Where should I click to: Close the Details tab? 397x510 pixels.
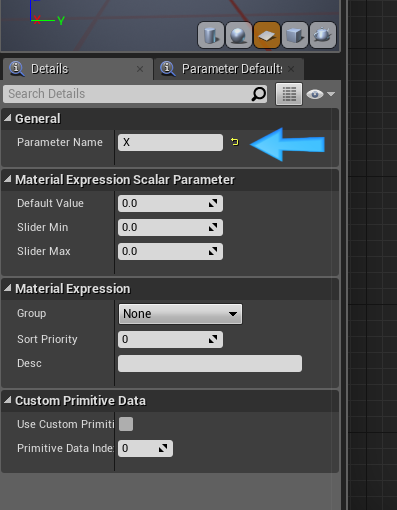pos(140,69)
